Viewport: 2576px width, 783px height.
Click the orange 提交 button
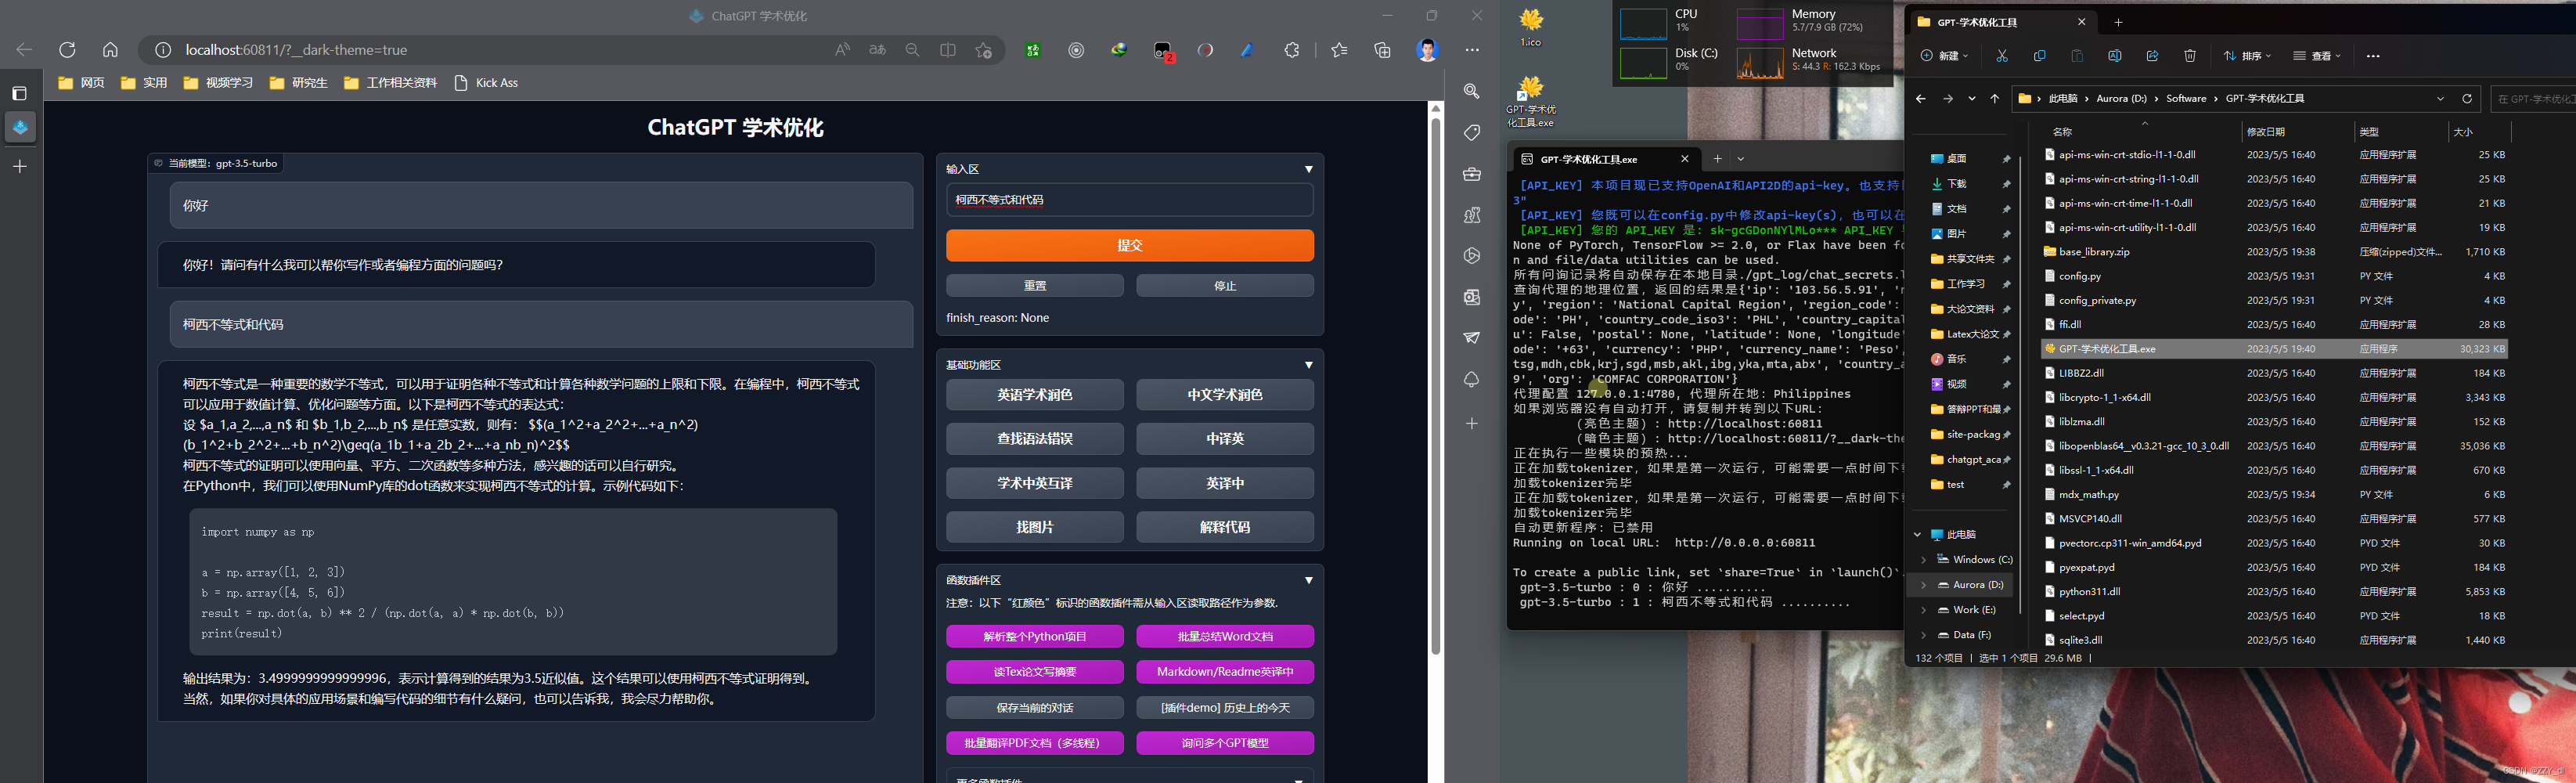[1129, 245]
